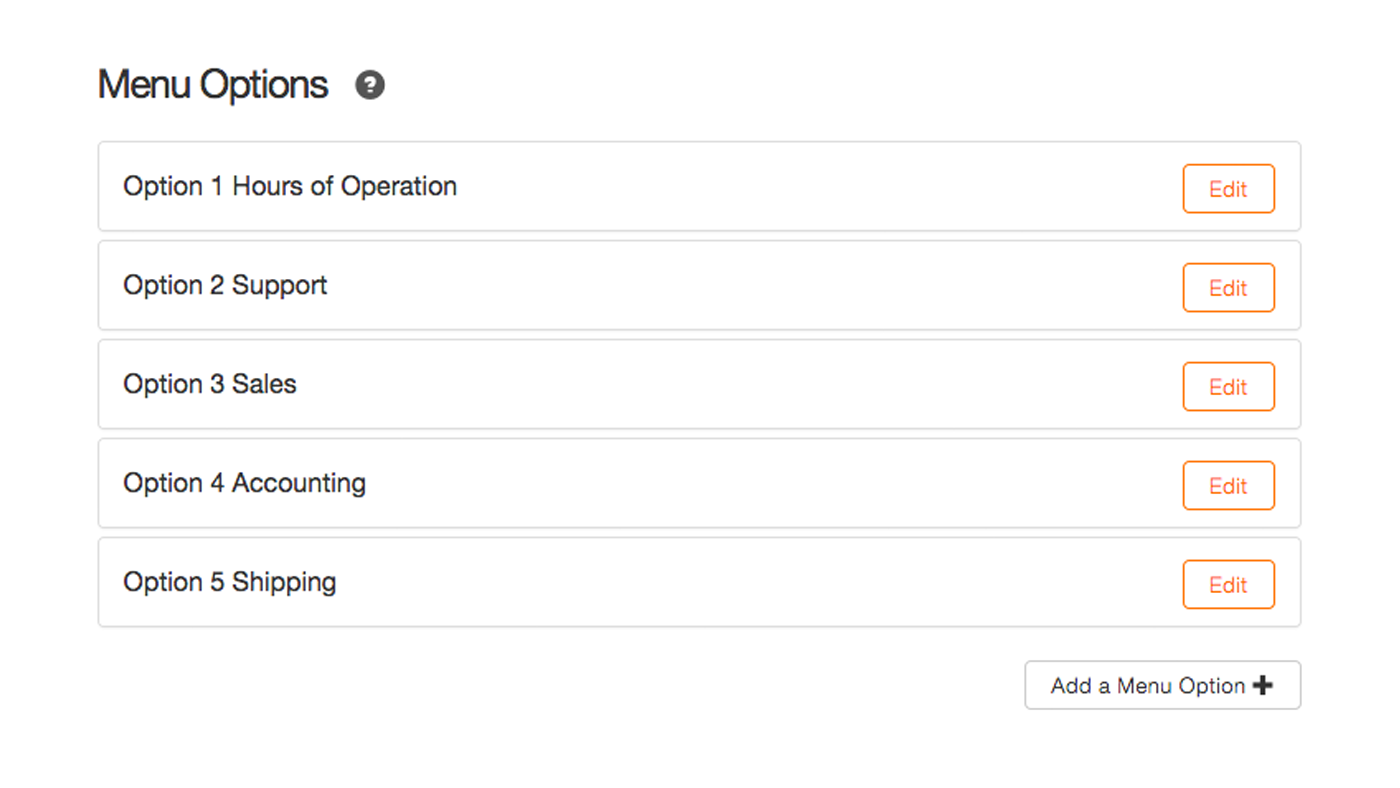Select the Option 1 Hours of Operation row
The width and height of the screenshot is (1400, 788).
tap(699, 186)
